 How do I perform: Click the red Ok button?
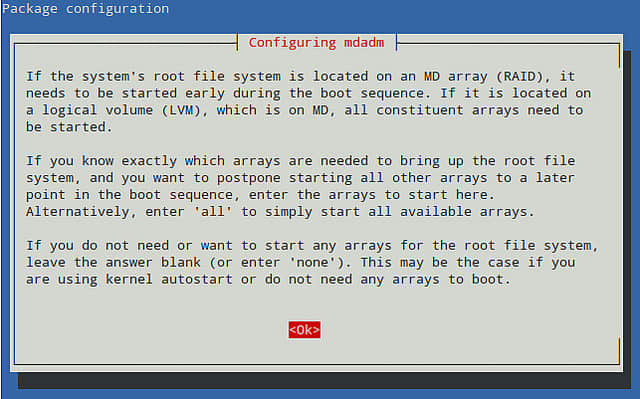[304, 330]
